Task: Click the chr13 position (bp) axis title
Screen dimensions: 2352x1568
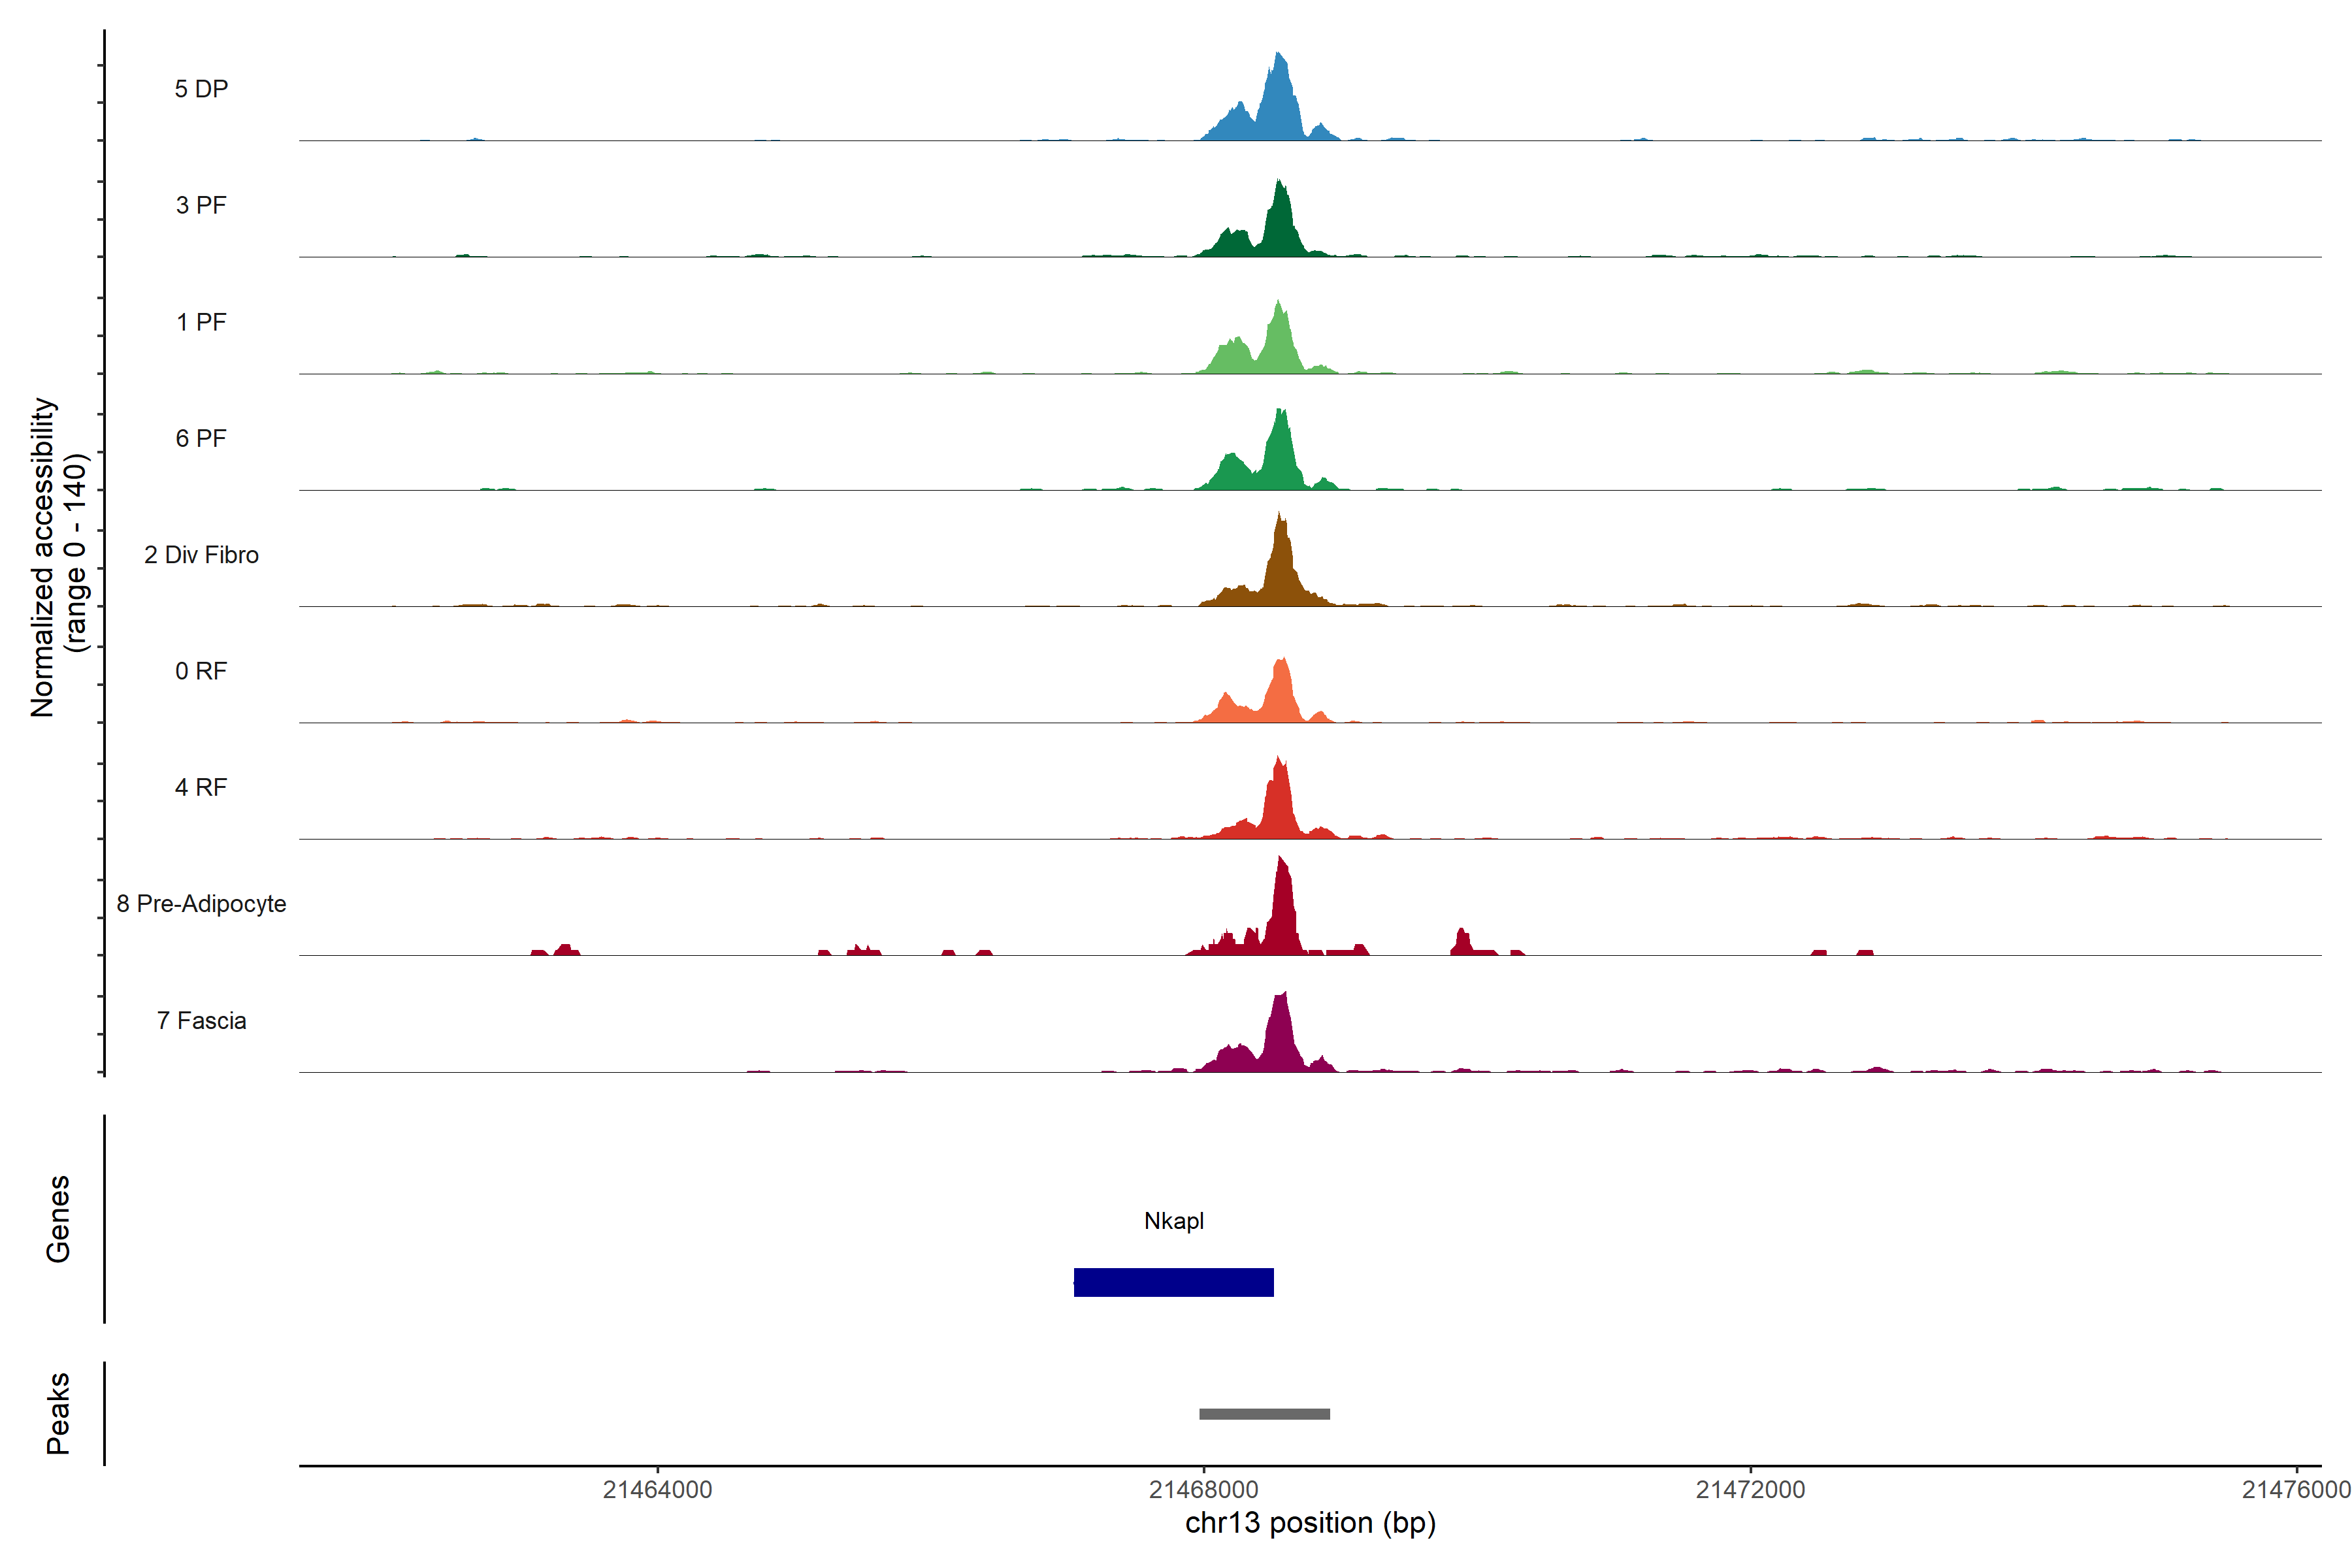Action: [x=1310, y=1523]
